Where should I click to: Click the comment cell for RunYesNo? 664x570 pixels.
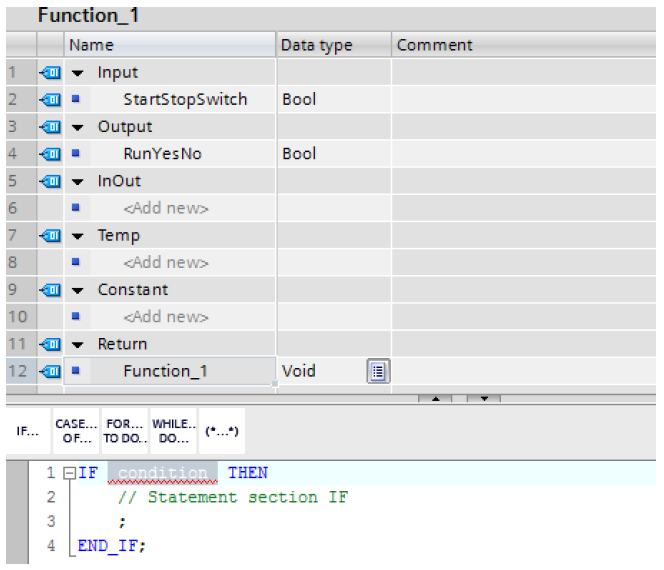(x=524, y=154)
